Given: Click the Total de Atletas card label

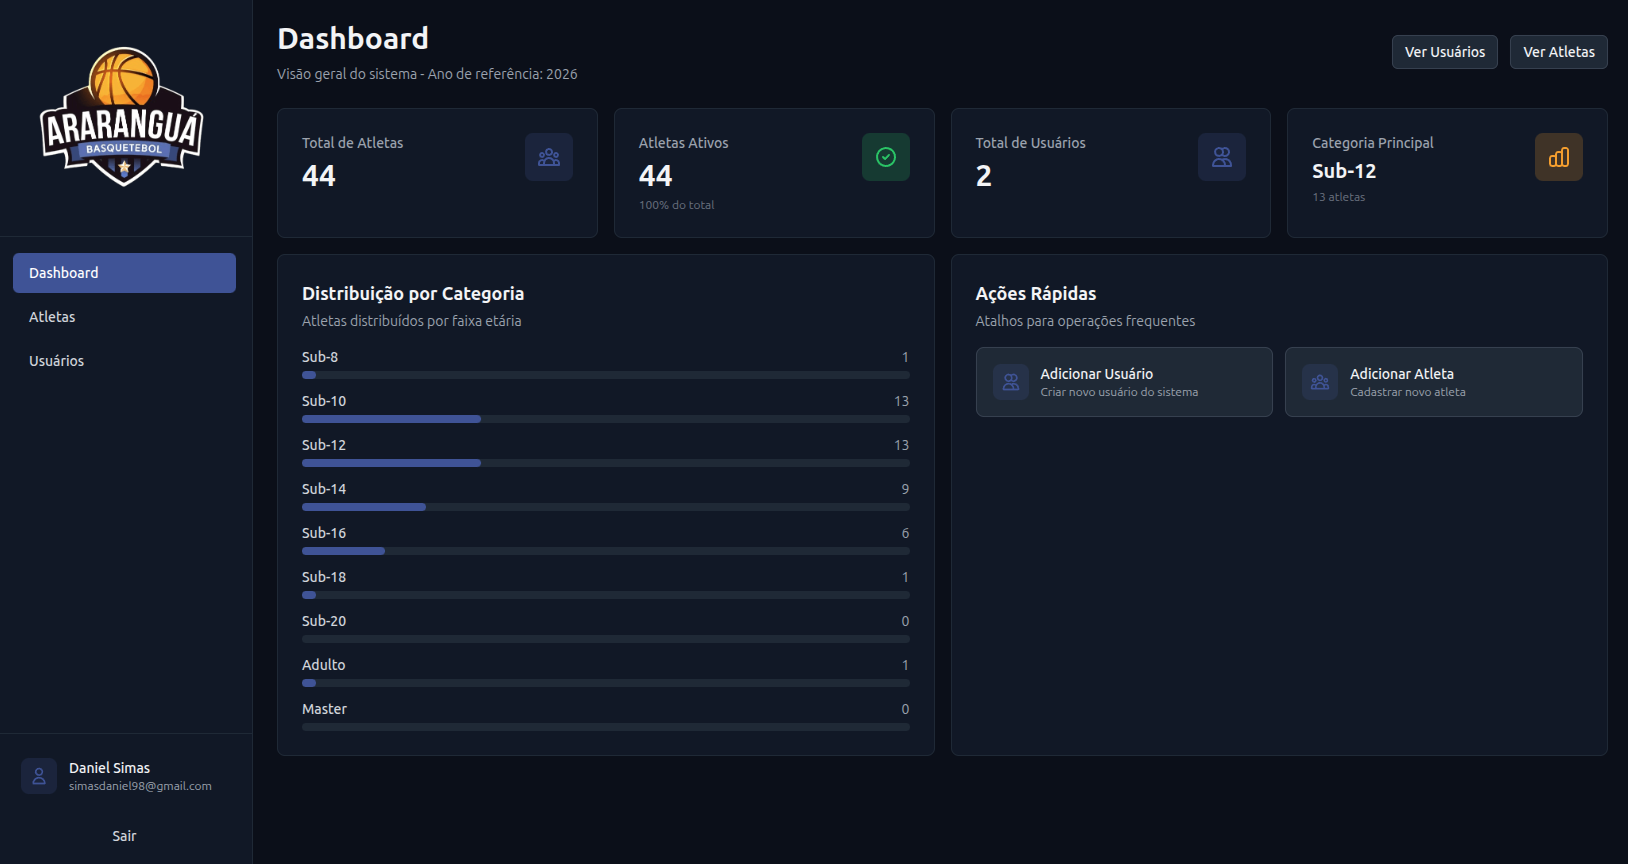Looking at the screenshot, I should click(353, 143).
